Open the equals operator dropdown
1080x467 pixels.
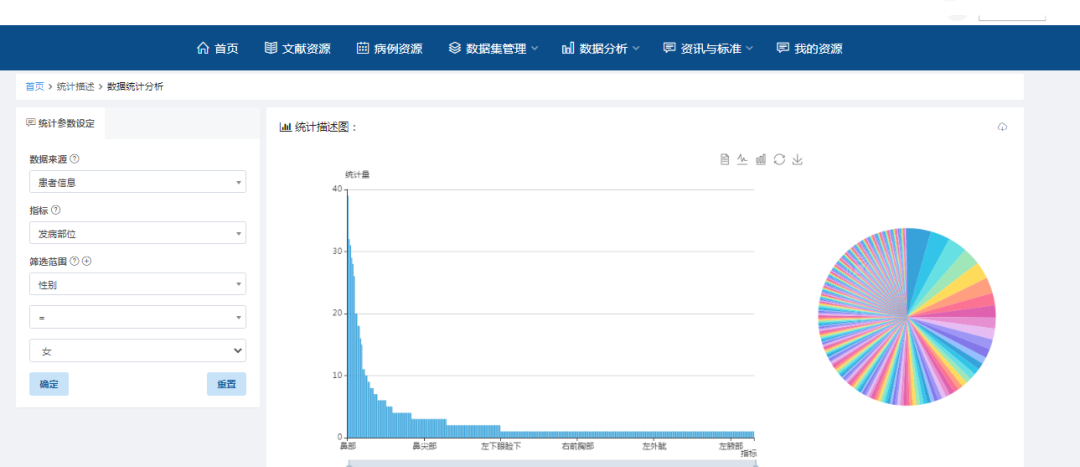[137, 317]
